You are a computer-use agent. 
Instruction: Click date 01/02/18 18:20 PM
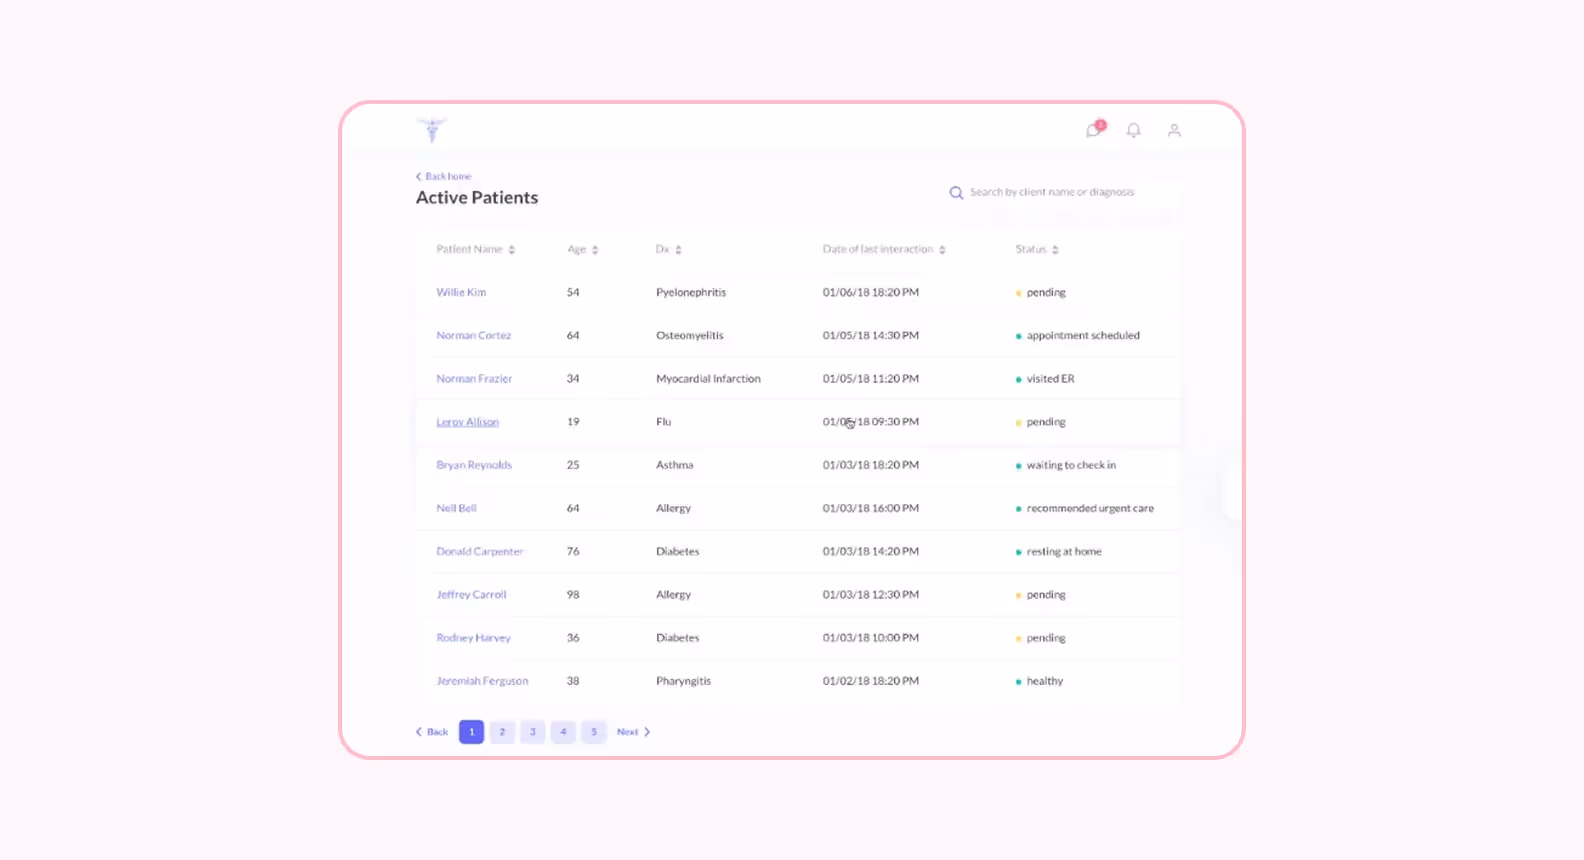point(871,681)
